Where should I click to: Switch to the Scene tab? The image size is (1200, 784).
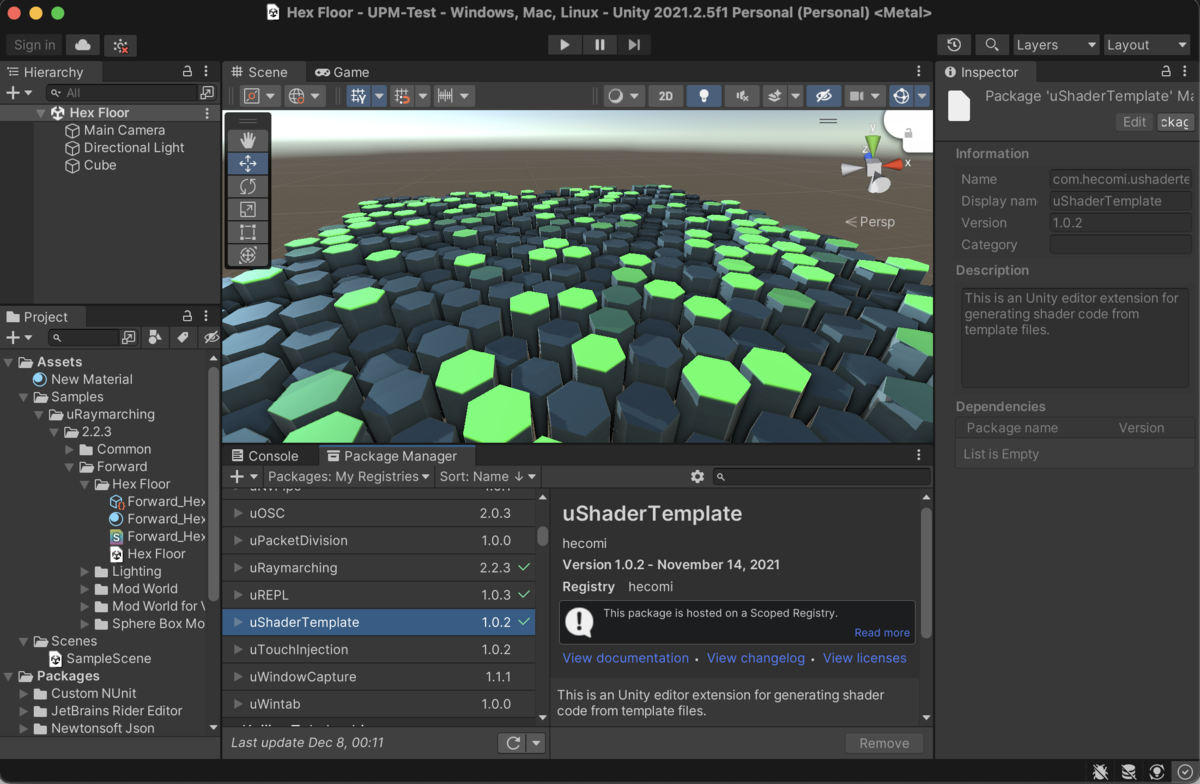coord(260,72)
